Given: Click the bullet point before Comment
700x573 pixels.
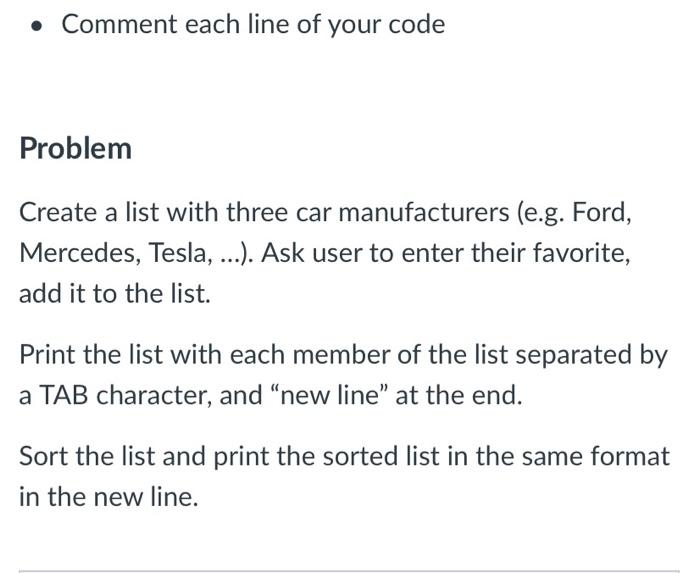Looking at the screenshot, I should pyautogui.click(x=37, y=26).
